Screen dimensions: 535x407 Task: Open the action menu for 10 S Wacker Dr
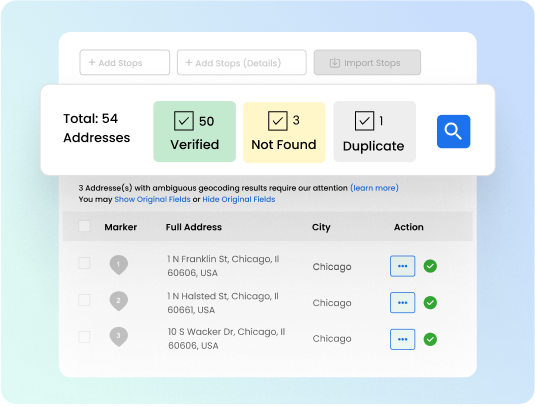pyautogui.click(x=403, y=339)
